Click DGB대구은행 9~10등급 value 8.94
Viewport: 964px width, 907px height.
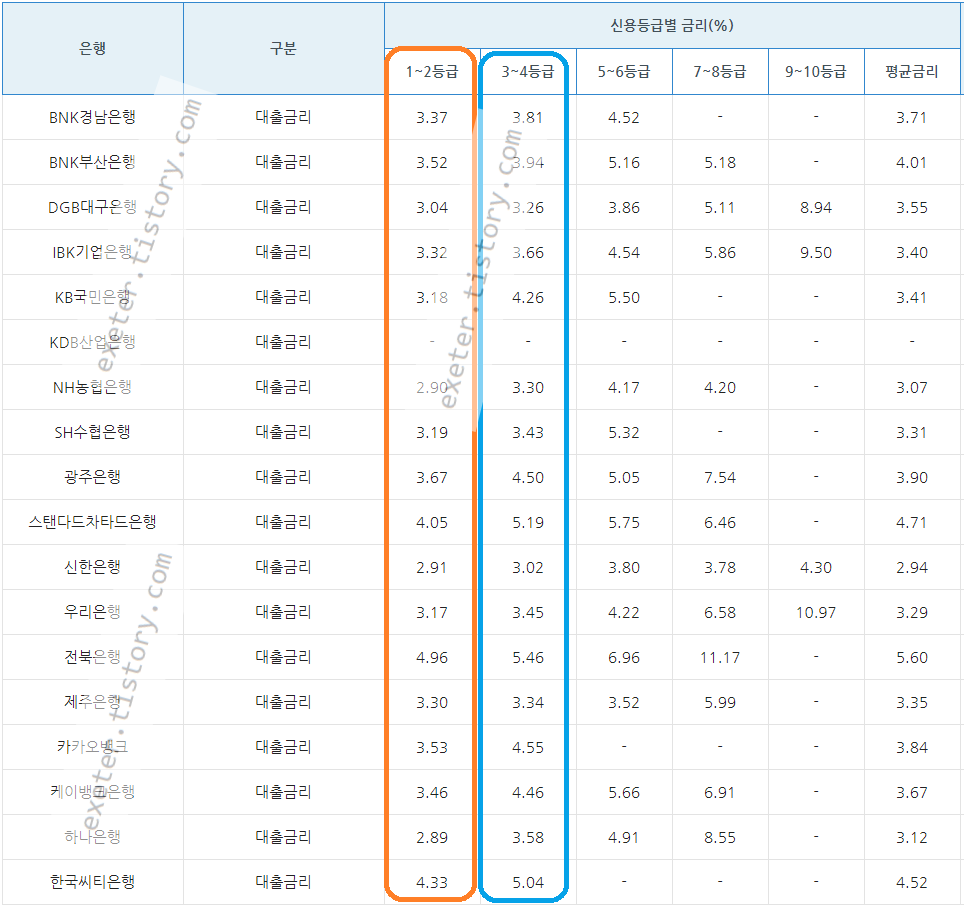click(x=815, y=208)
